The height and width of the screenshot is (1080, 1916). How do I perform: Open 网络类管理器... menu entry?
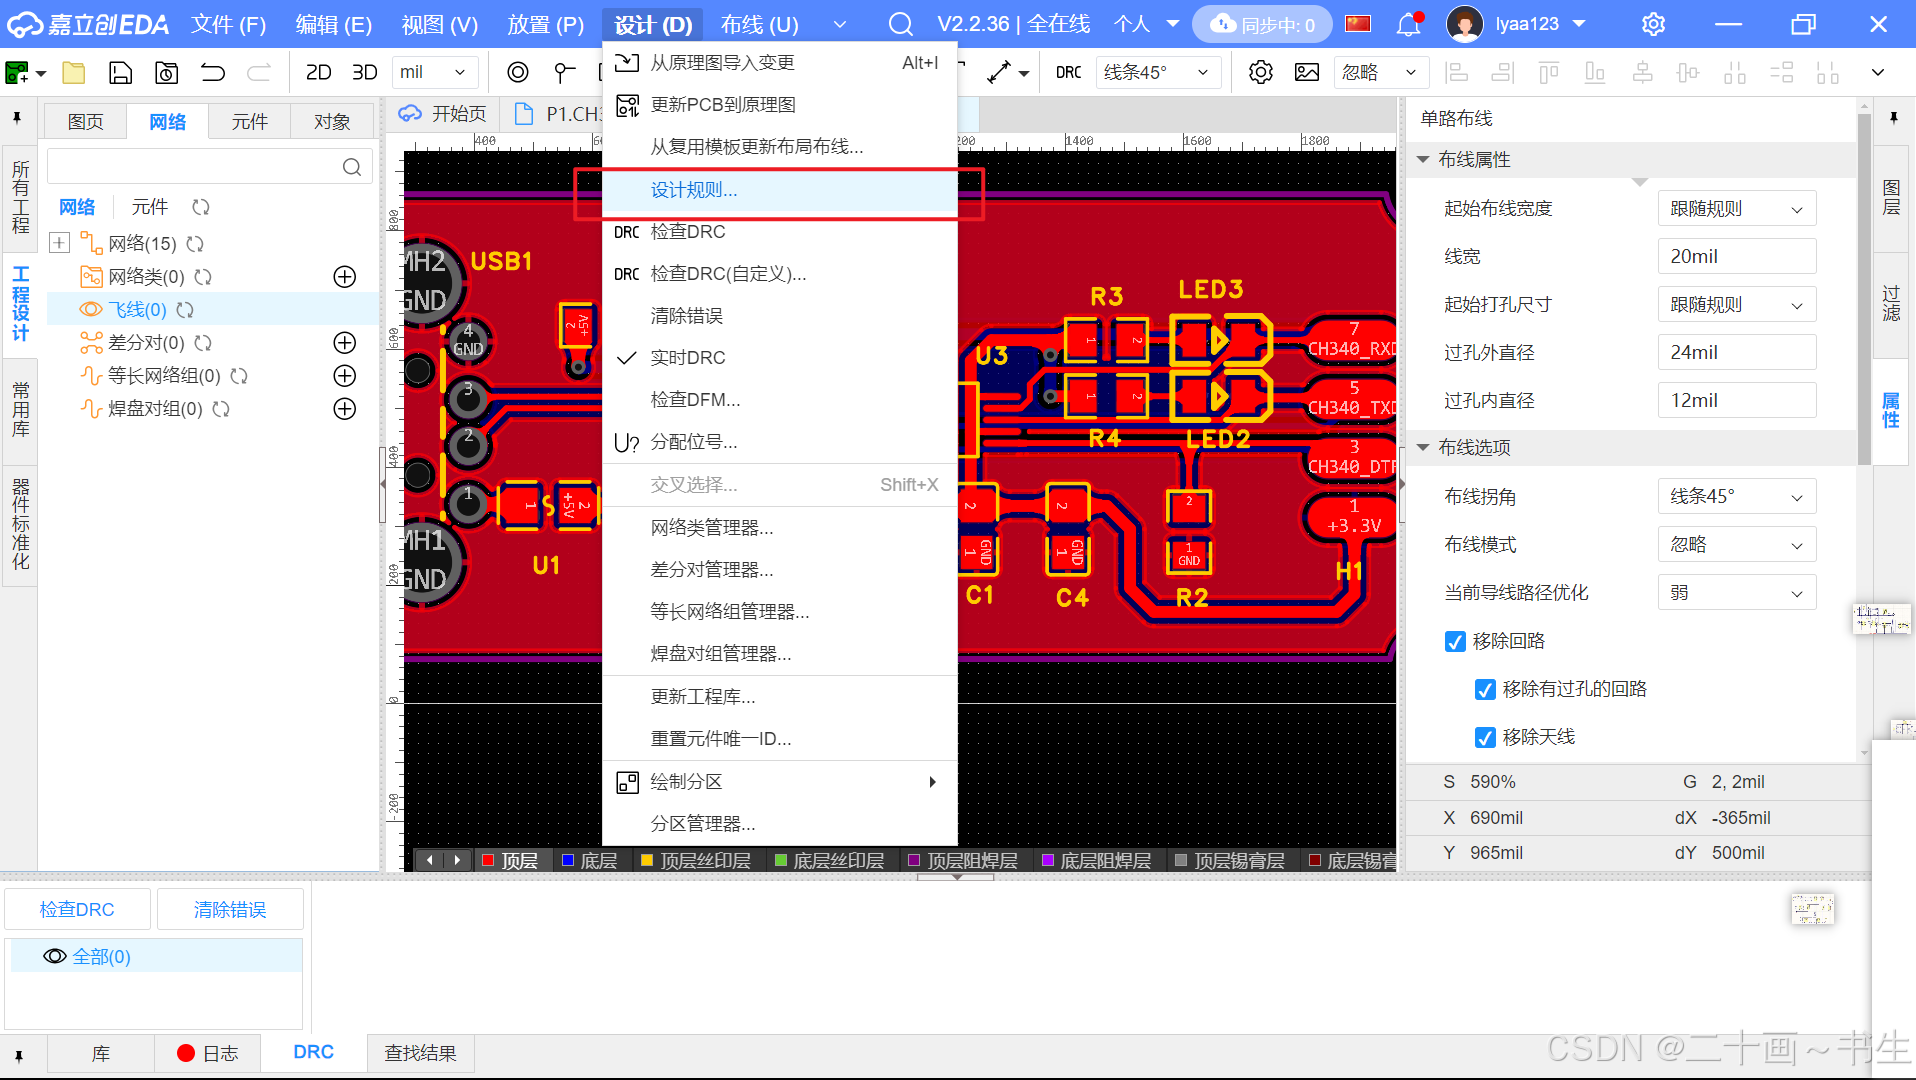coord(780,527)
